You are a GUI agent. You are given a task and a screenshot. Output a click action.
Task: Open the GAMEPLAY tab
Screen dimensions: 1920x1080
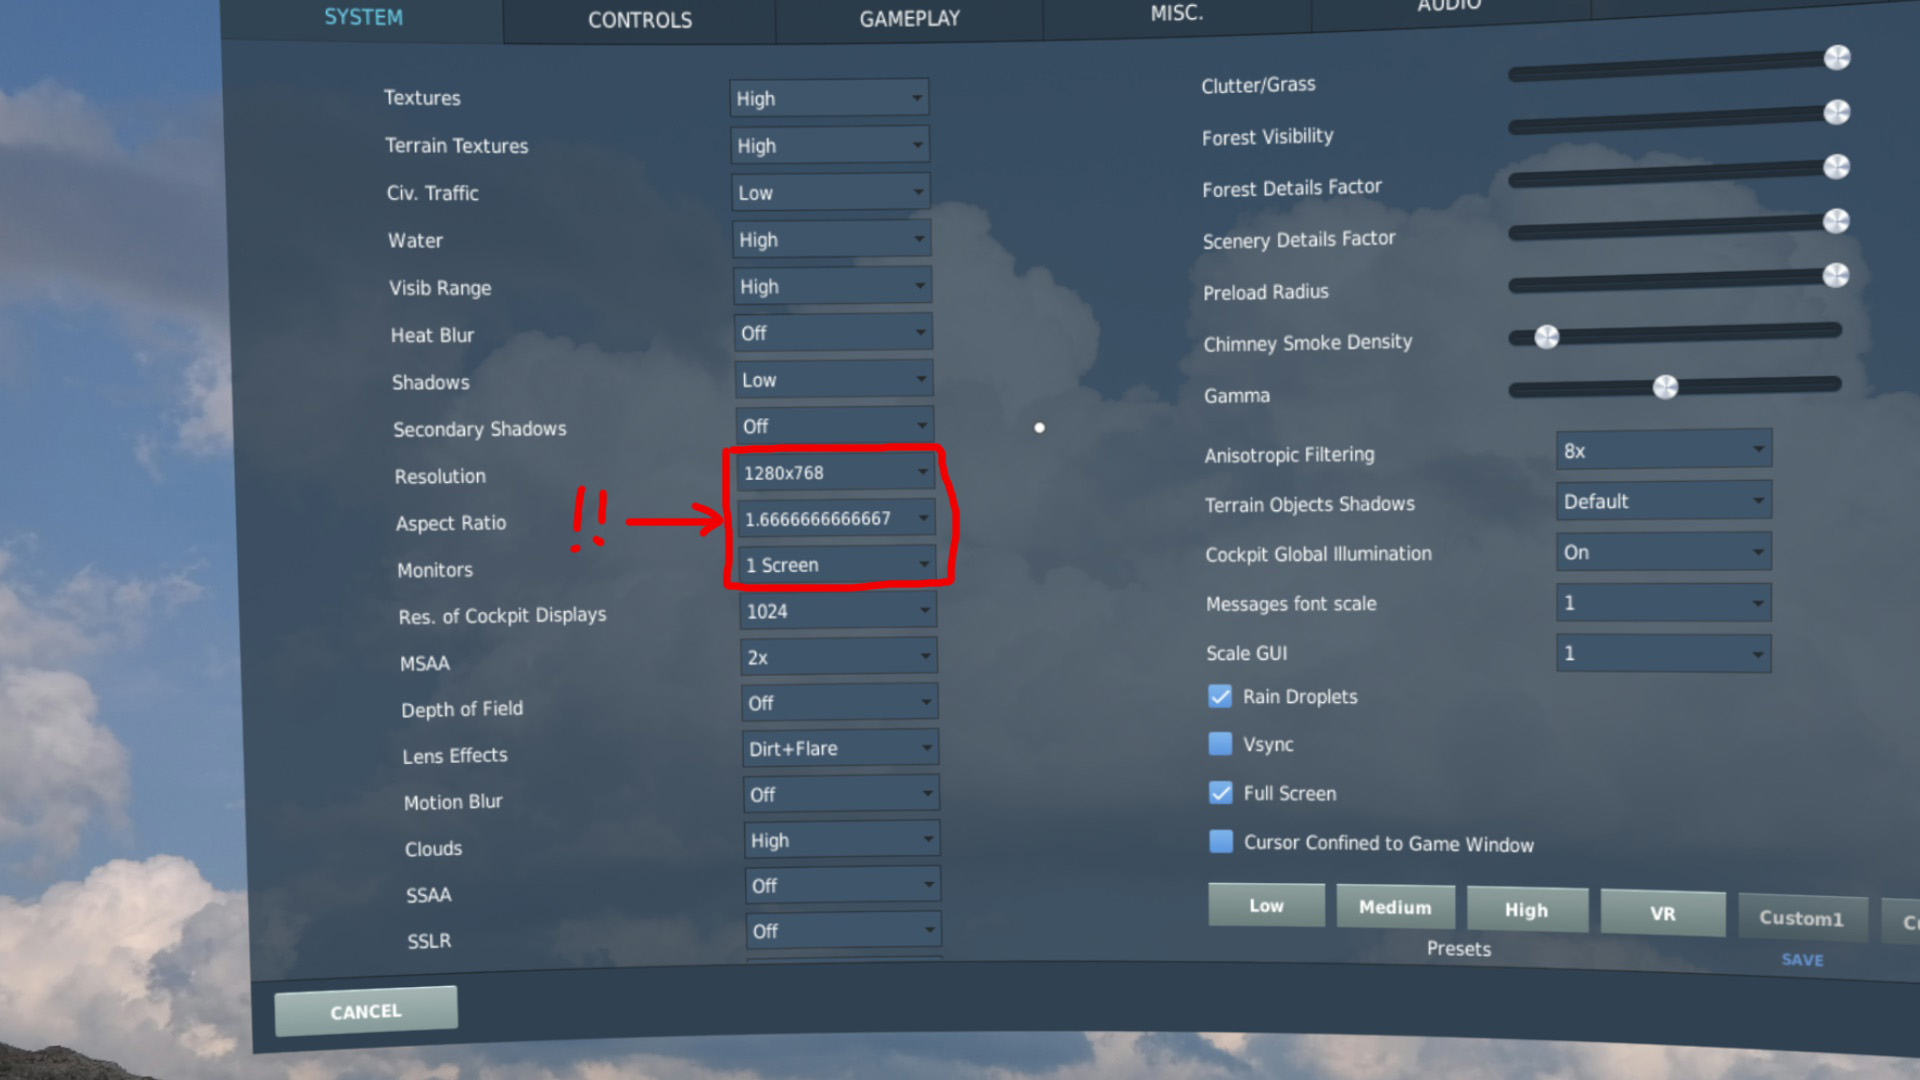tap(909, 18)
